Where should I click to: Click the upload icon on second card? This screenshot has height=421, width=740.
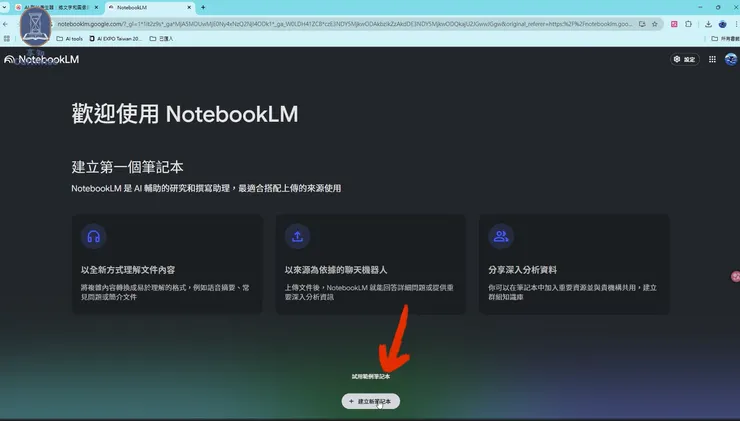point(297,236)
